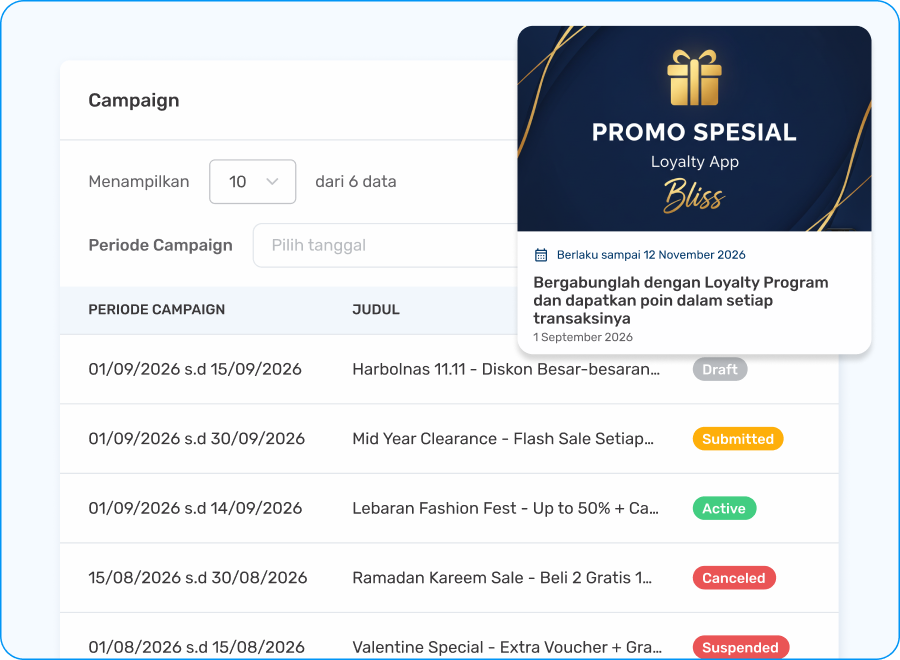This screenshot has height=660, width=900.
Task: Click the calendar icon beside Berlaku sampai
Action: click(x=541, y=255)
